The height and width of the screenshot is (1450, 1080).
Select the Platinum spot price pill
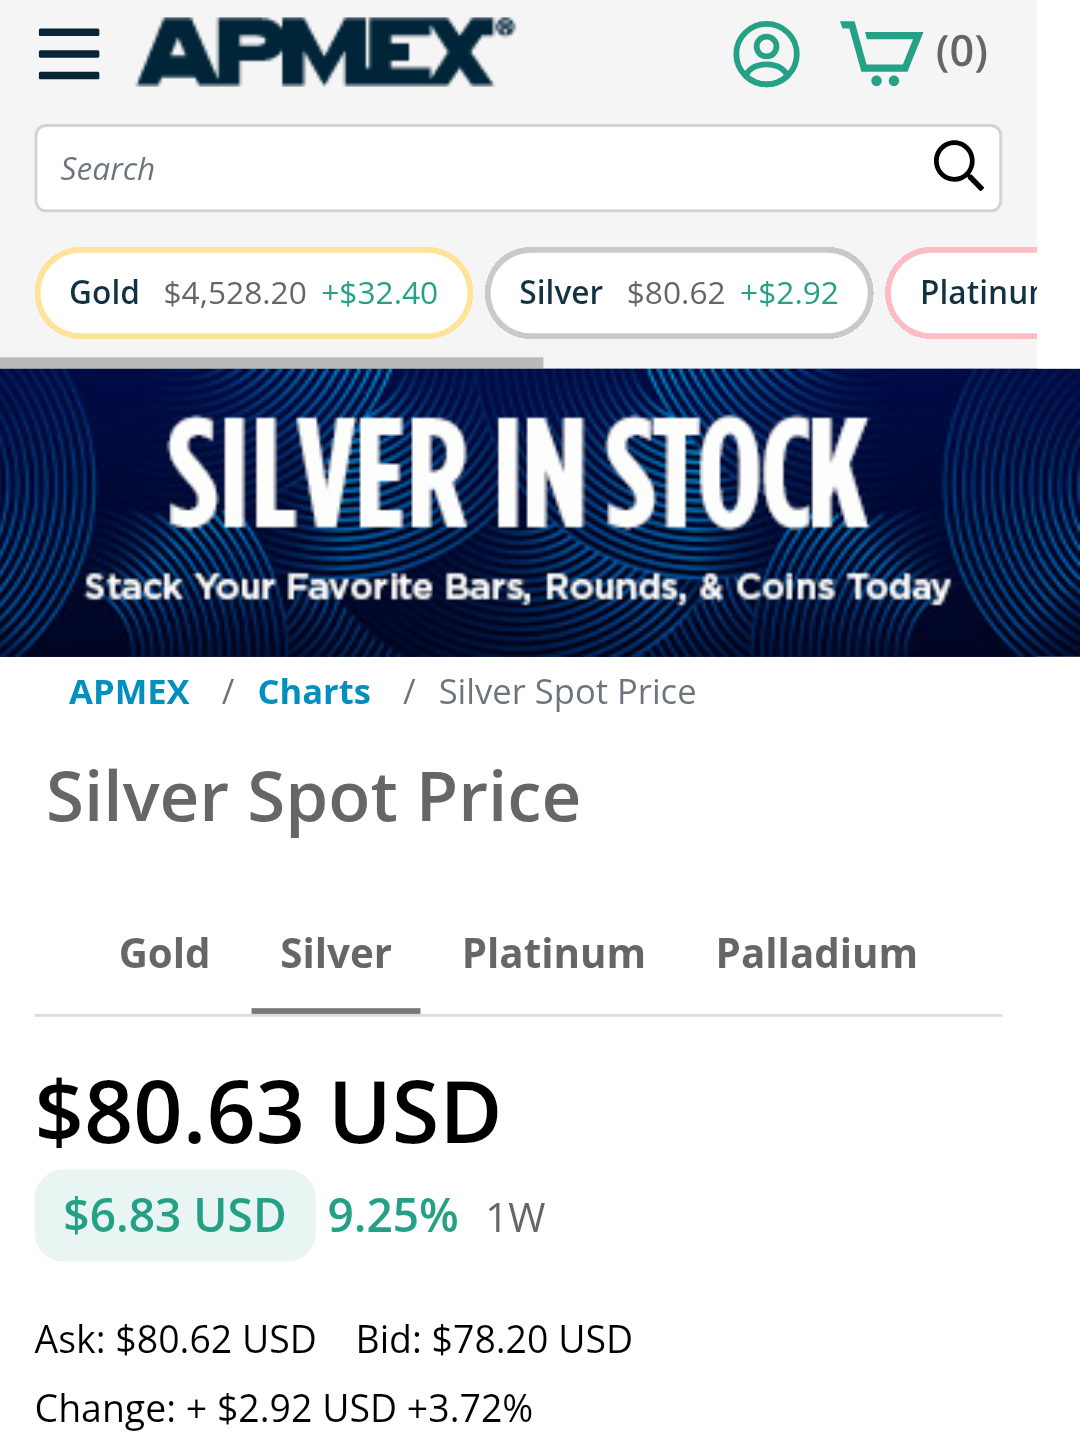point(975,293)
